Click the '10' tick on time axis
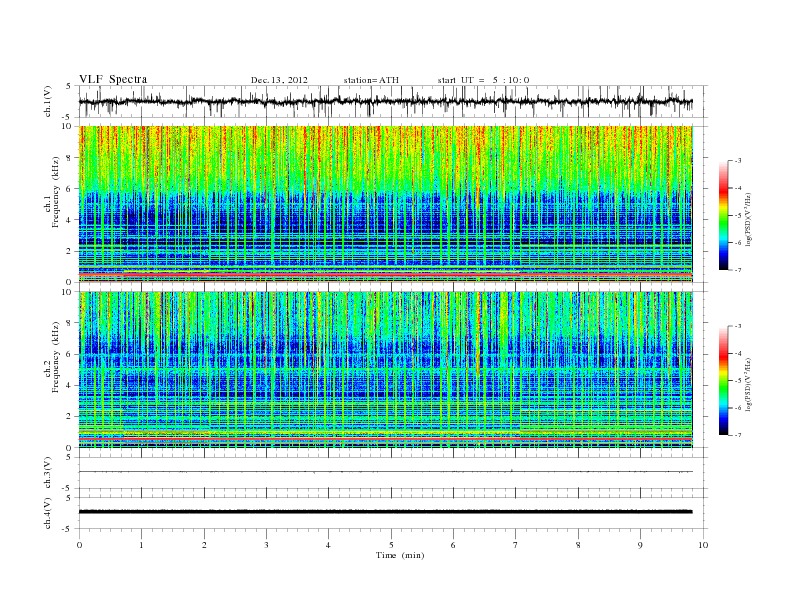The image size is (792, 612). point(703,545)
